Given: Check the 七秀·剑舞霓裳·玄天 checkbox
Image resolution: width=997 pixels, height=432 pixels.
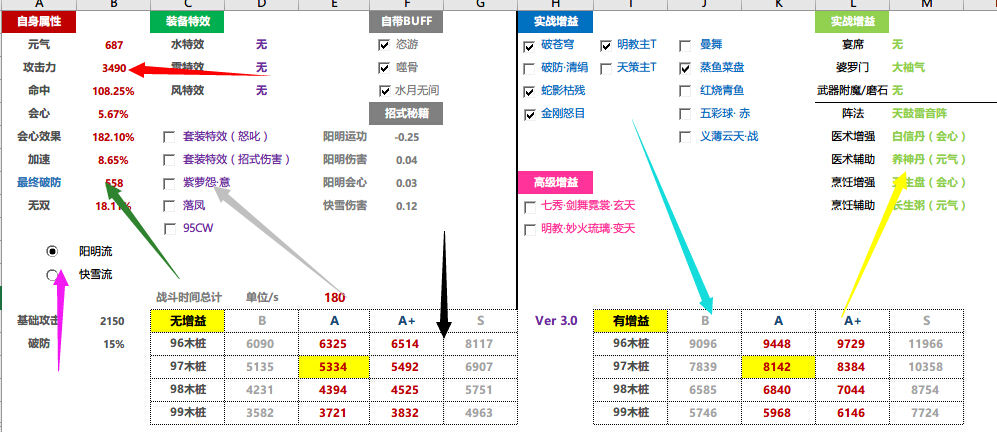Looking at the screenshot, I should (x=529, y=206).
